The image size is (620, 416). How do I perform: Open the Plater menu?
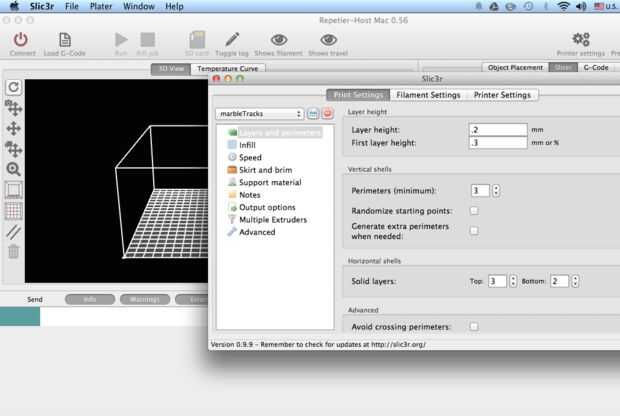point(101,6)
